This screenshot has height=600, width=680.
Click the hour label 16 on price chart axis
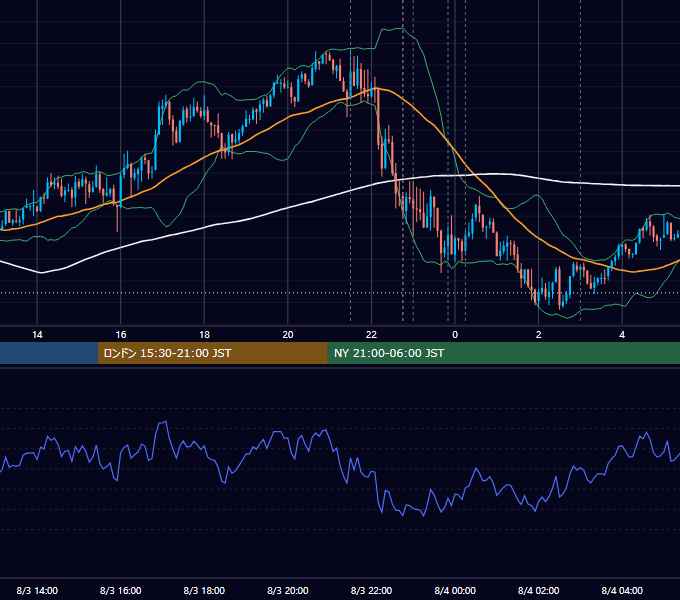[121, 335]
